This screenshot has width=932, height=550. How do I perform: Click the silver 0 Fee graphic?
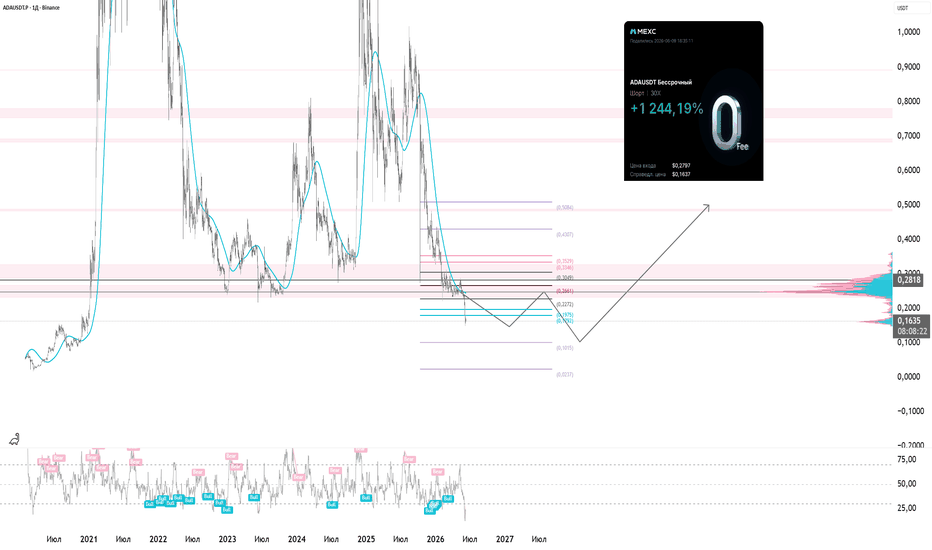click(x=729, y=122)
